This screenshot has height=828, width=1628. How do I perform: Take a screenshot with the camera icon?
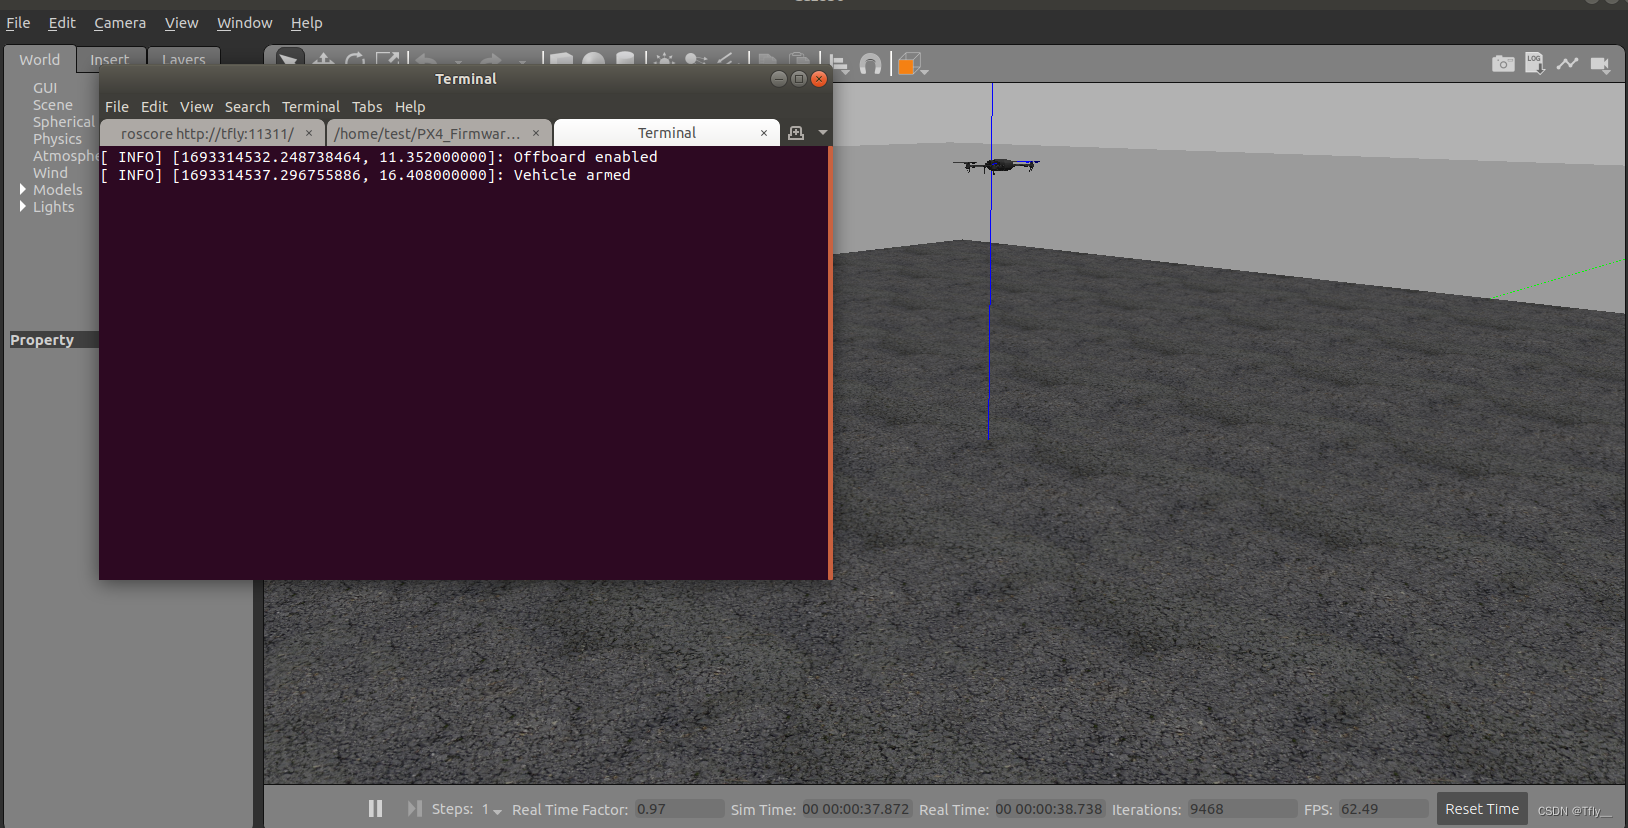coord(1503,64)
